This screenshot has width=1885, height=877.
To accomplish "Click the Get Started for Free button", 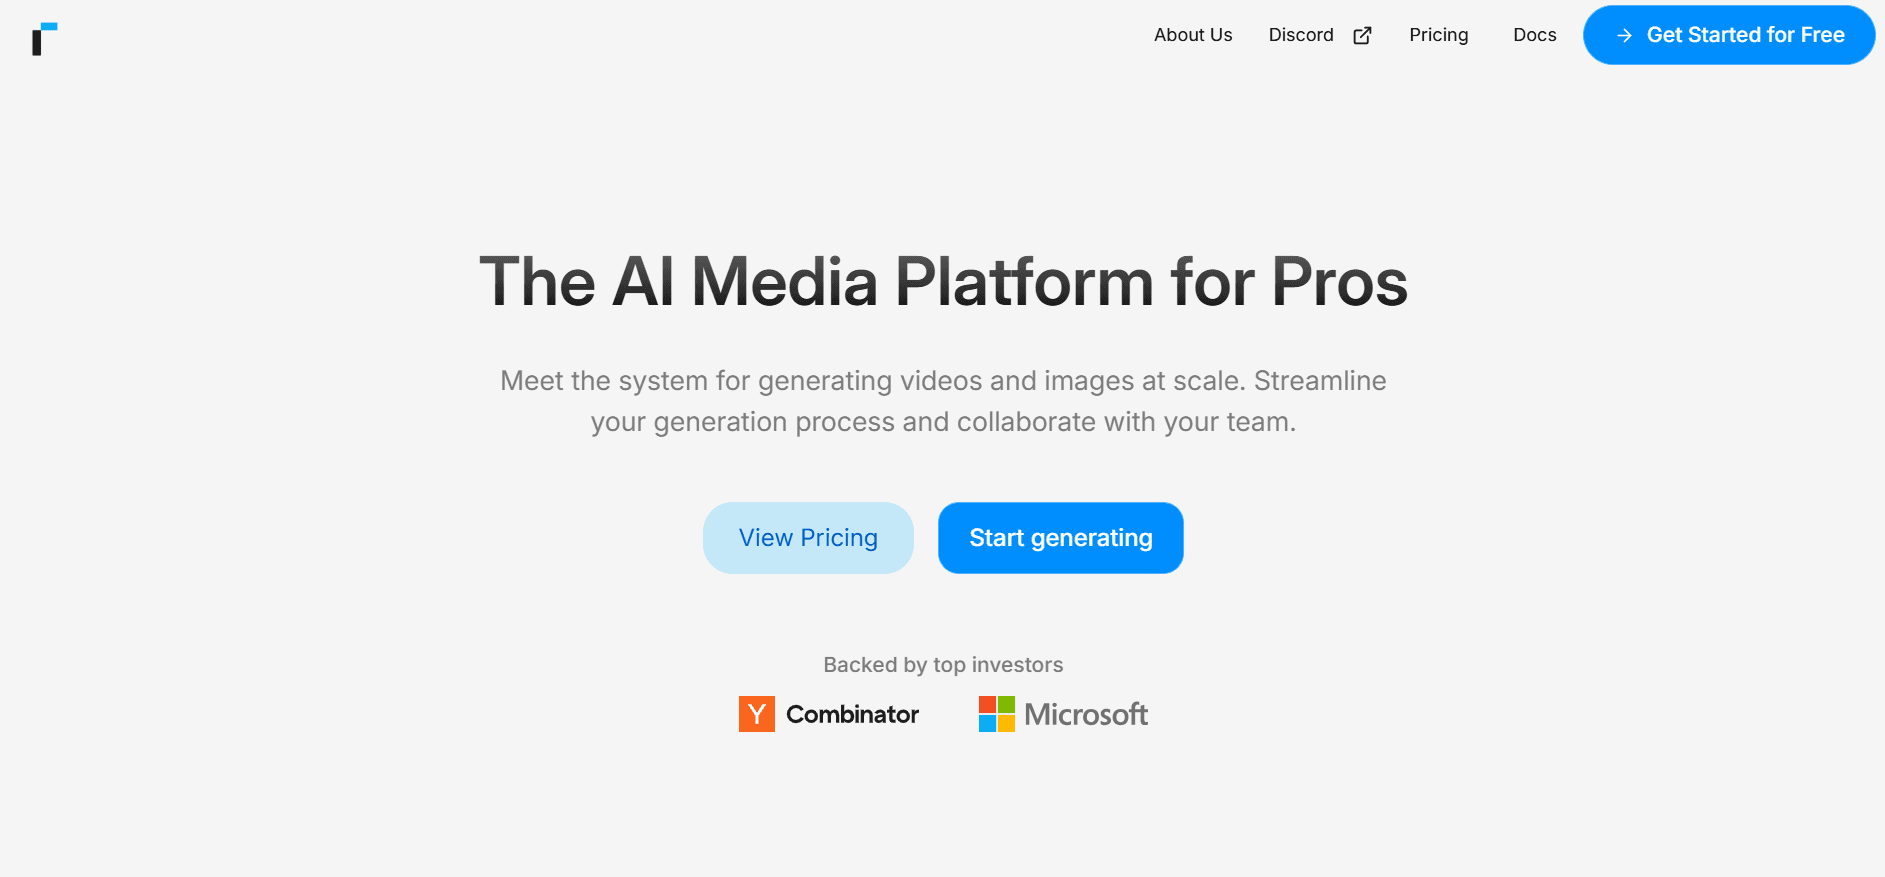I will [1728, 35].
